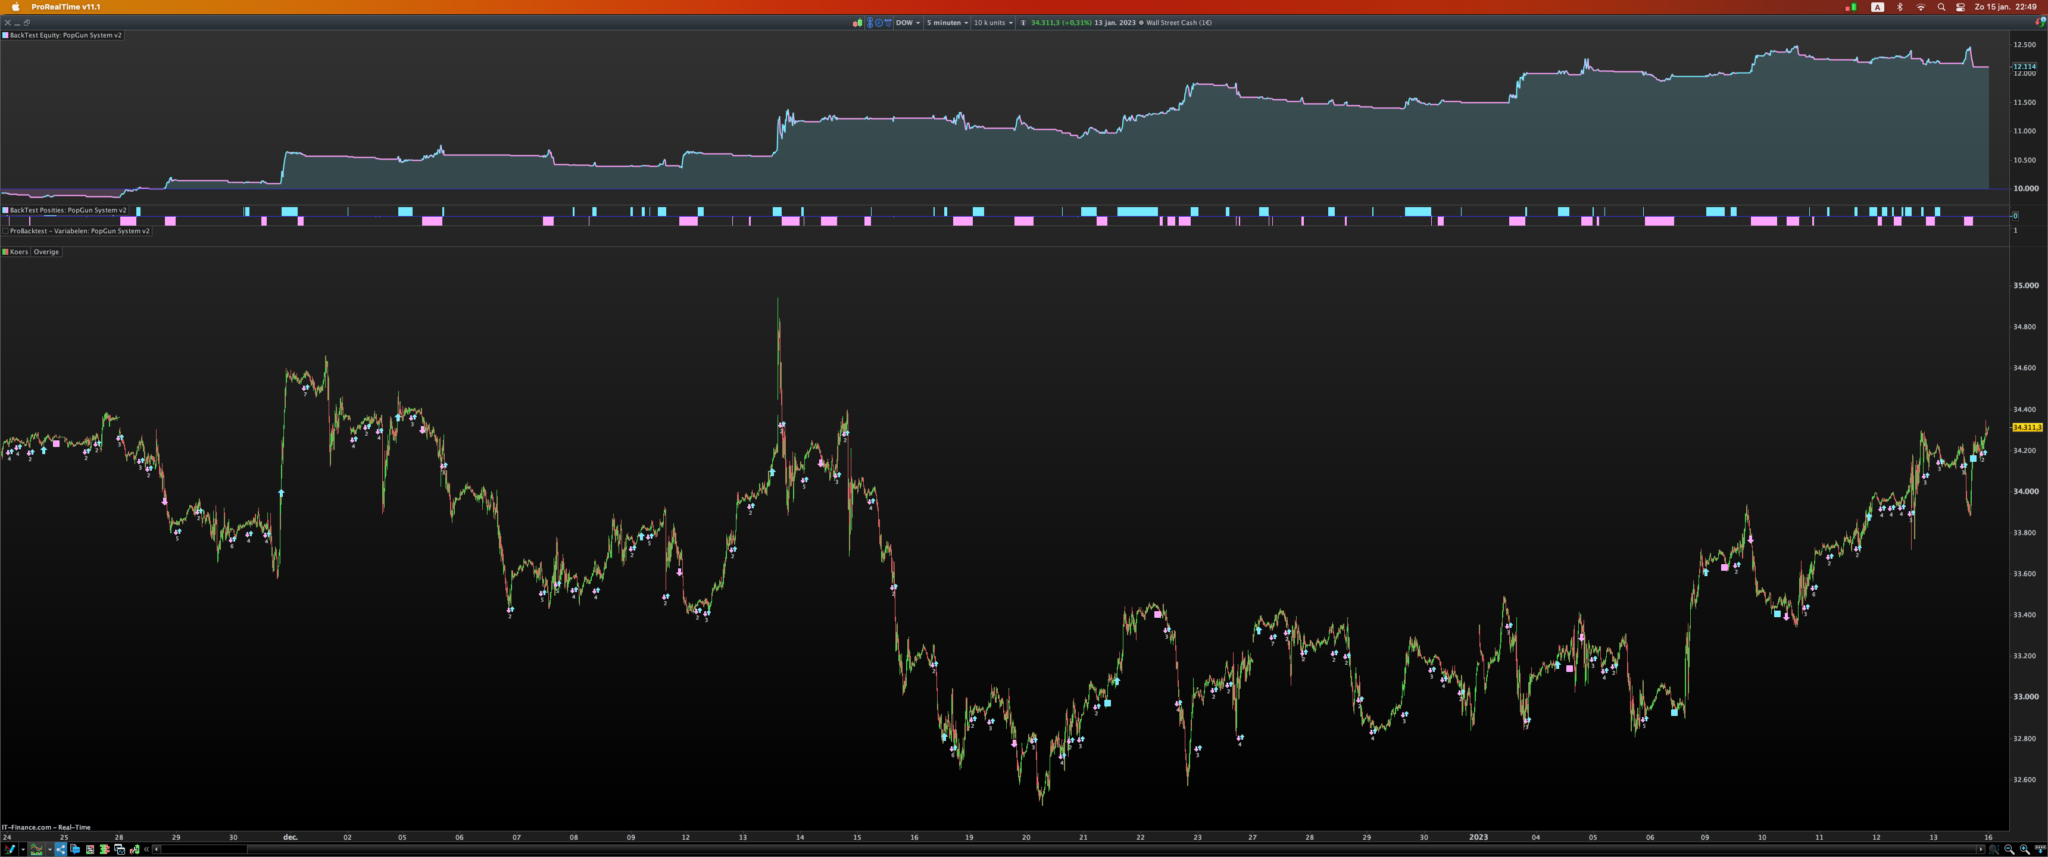
Task: Click the red-green list report icon
Action: (x=90, y=849)
